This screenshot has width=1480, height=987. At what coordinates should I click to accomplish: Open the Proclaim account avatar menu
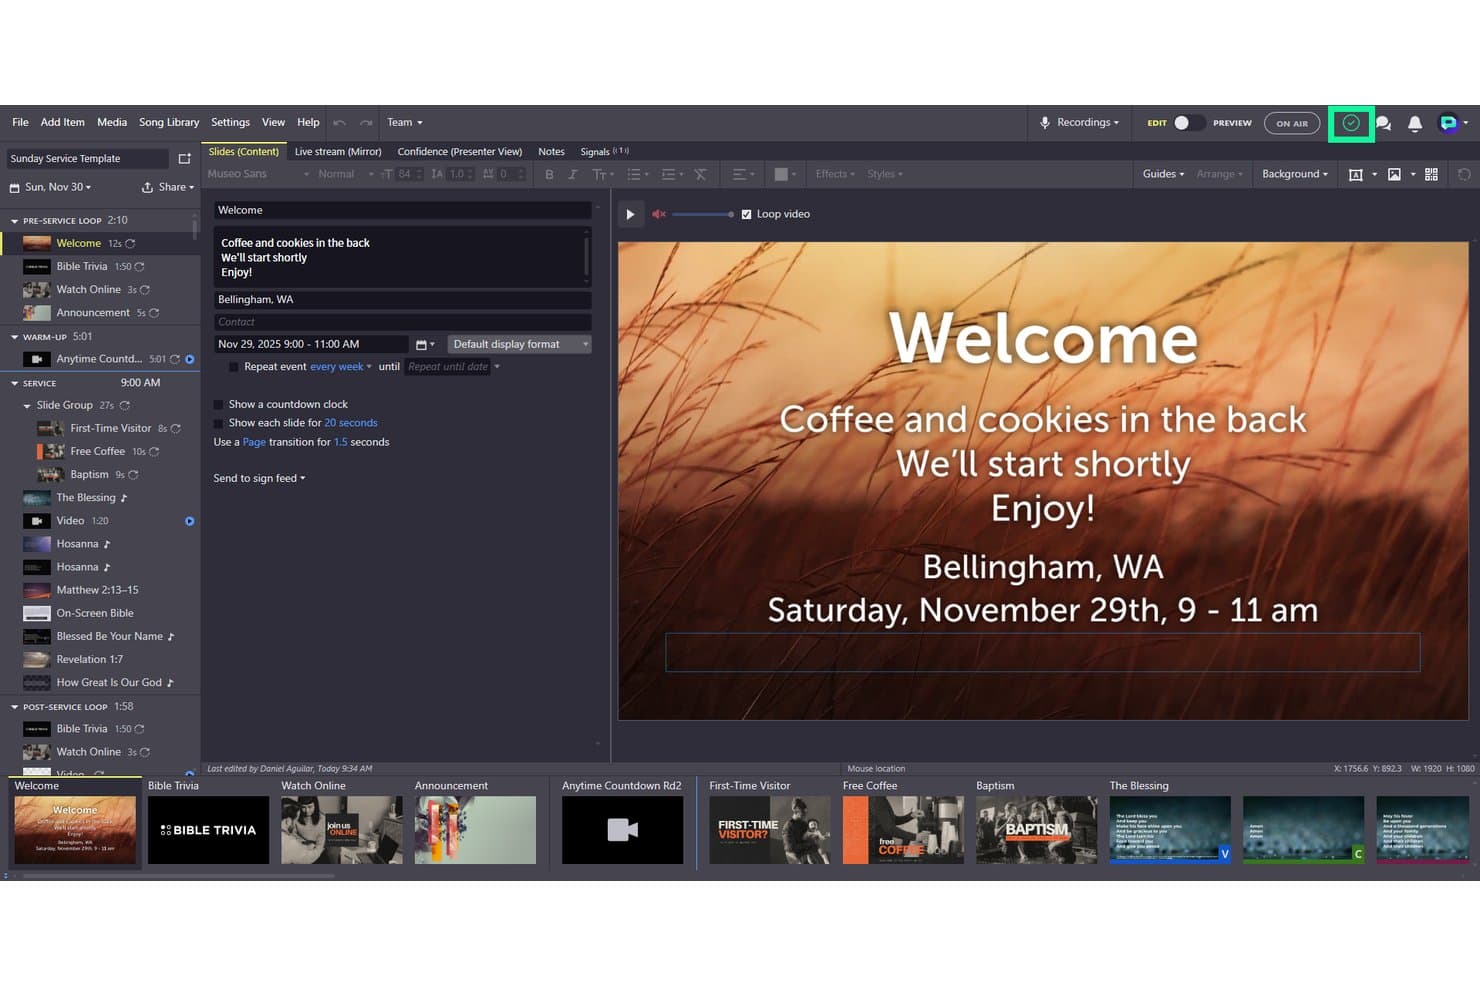tap(1452, 123)
